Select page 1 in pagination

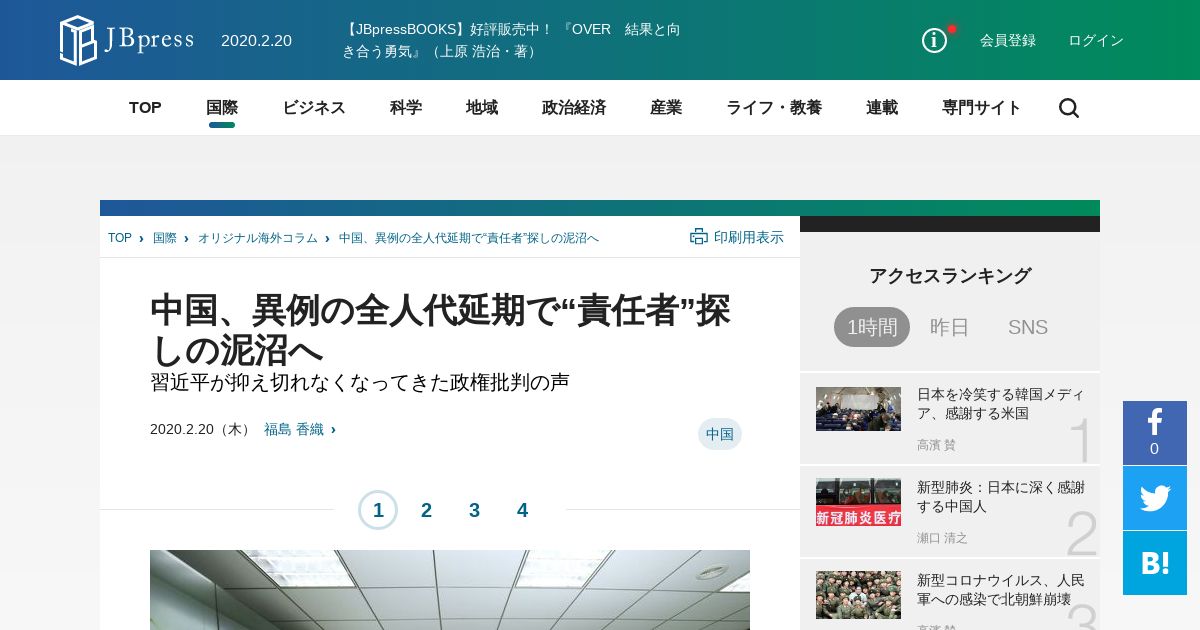click(378, 510)
